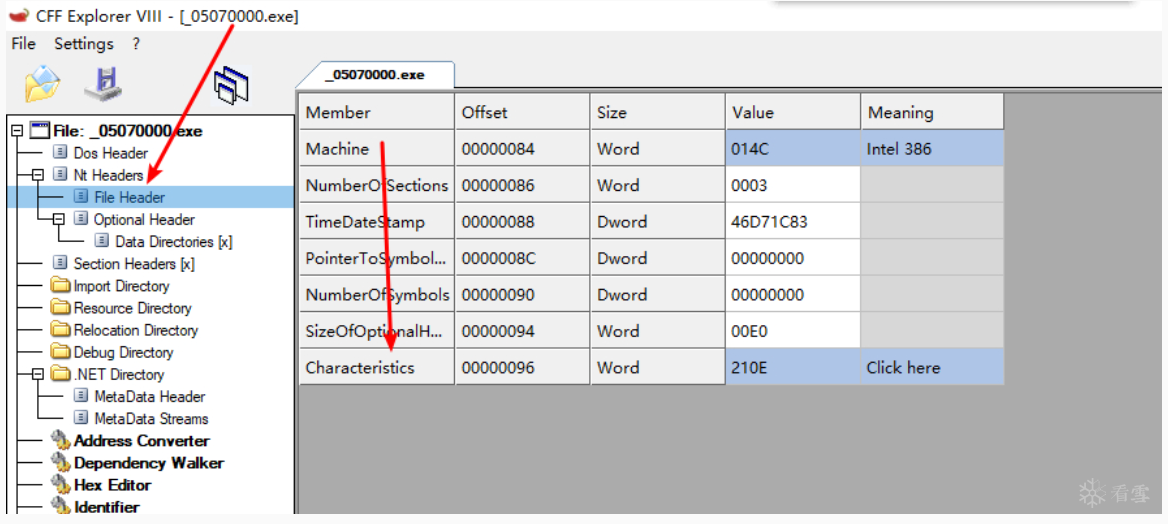Collapse the Nt Headers tree node

39,175
